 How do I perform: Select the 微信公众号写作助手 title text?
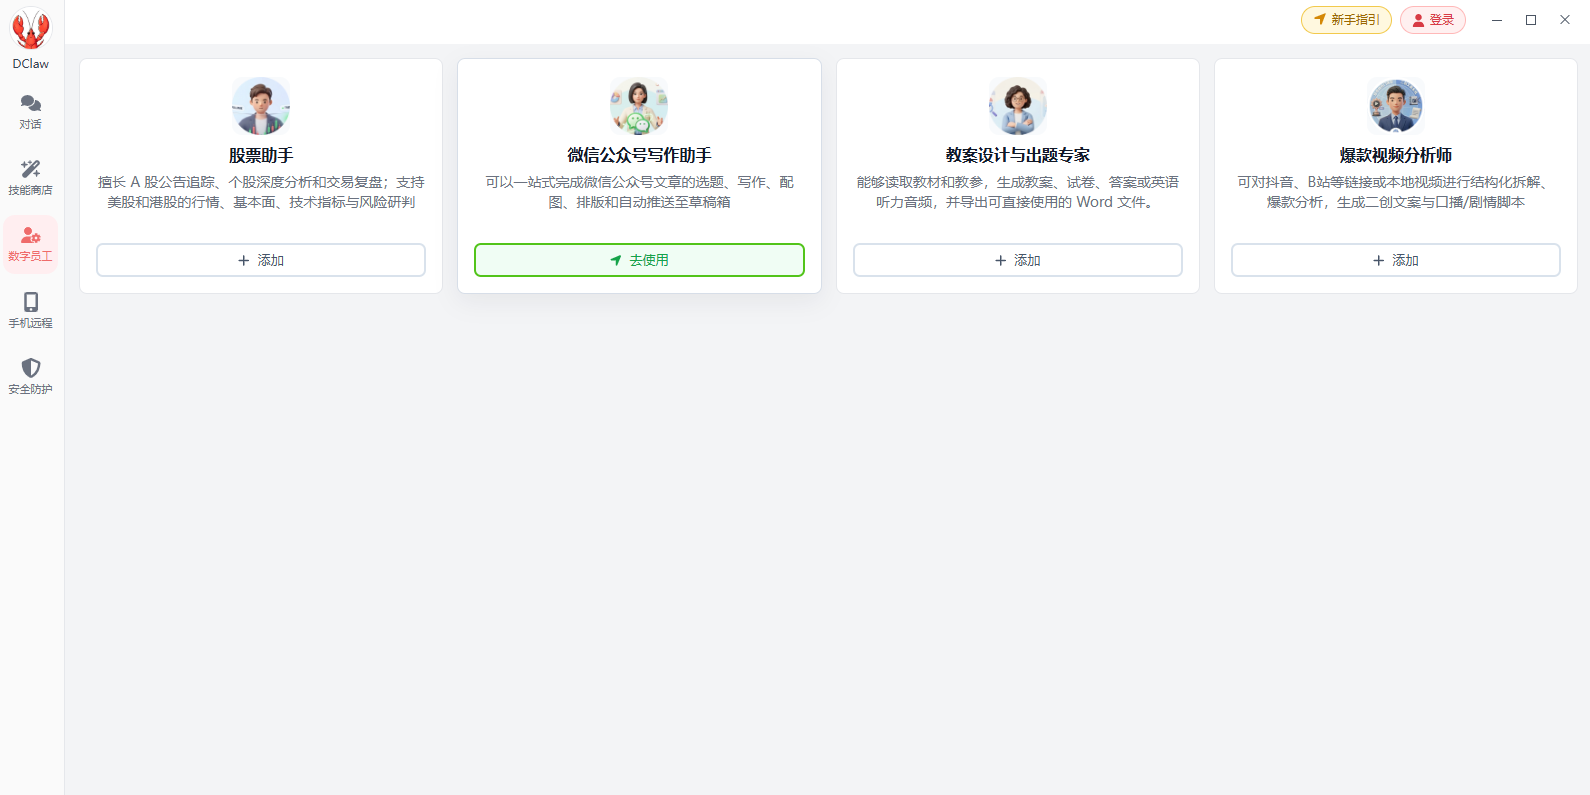[x=639, y=155]
